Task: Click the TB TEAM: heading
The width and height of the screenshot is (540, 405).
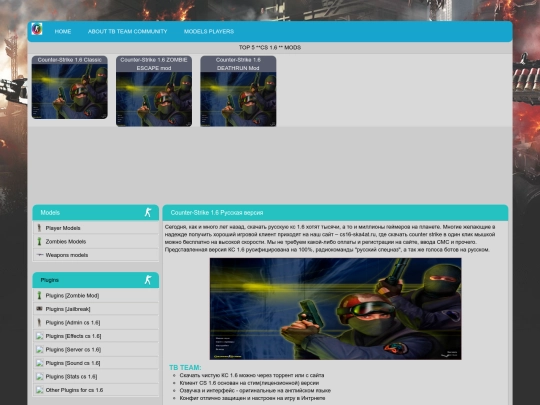Action: 185,367
